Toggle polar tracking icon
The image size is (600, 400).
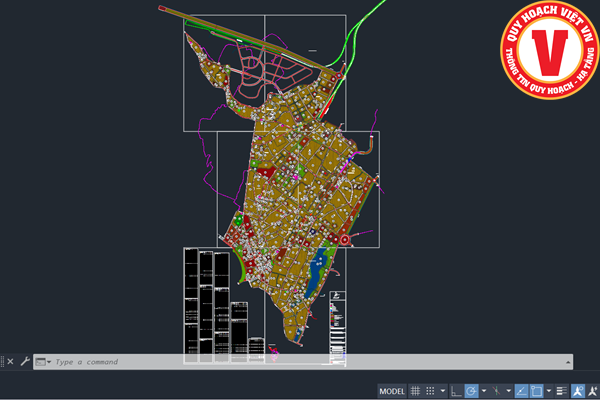pos(471,390)
